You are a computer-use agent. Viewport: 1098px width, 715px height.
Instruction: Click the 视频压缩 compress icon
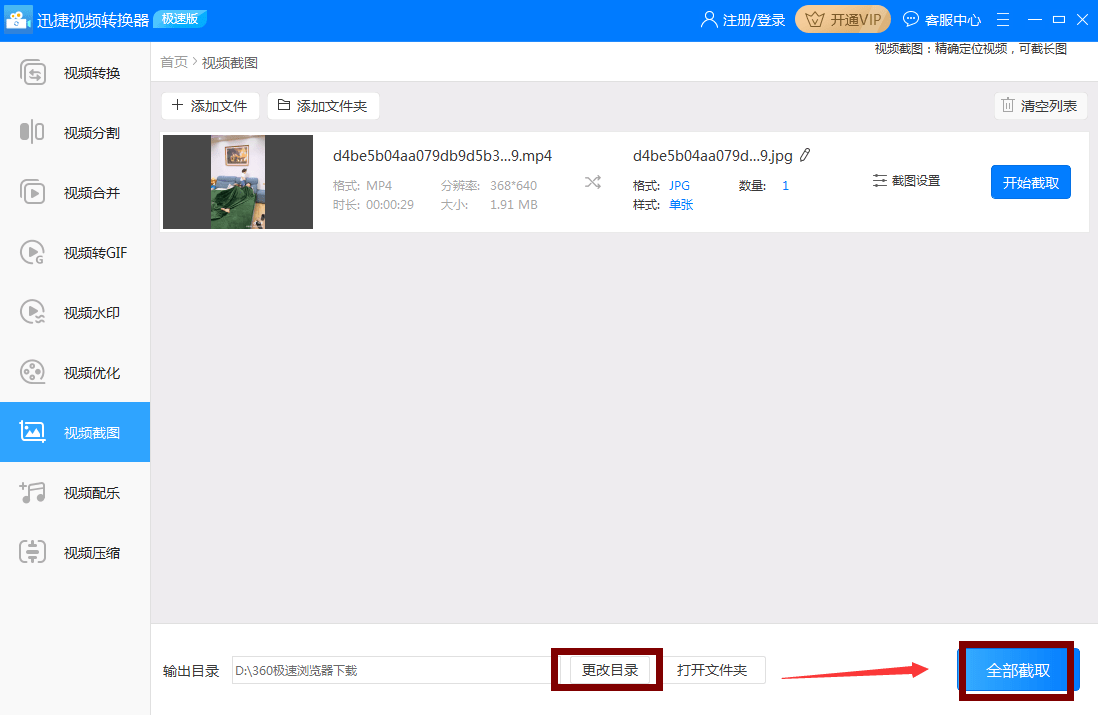click(32, 552)
